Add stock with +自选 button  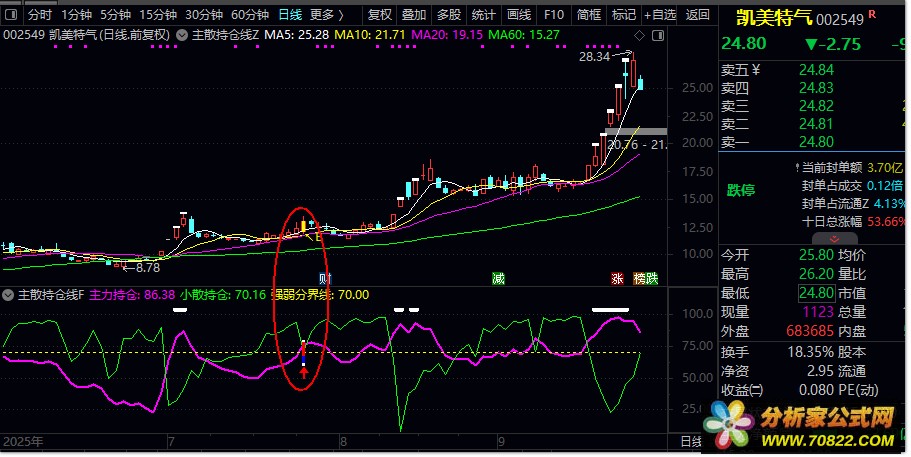tap(660, 15)
